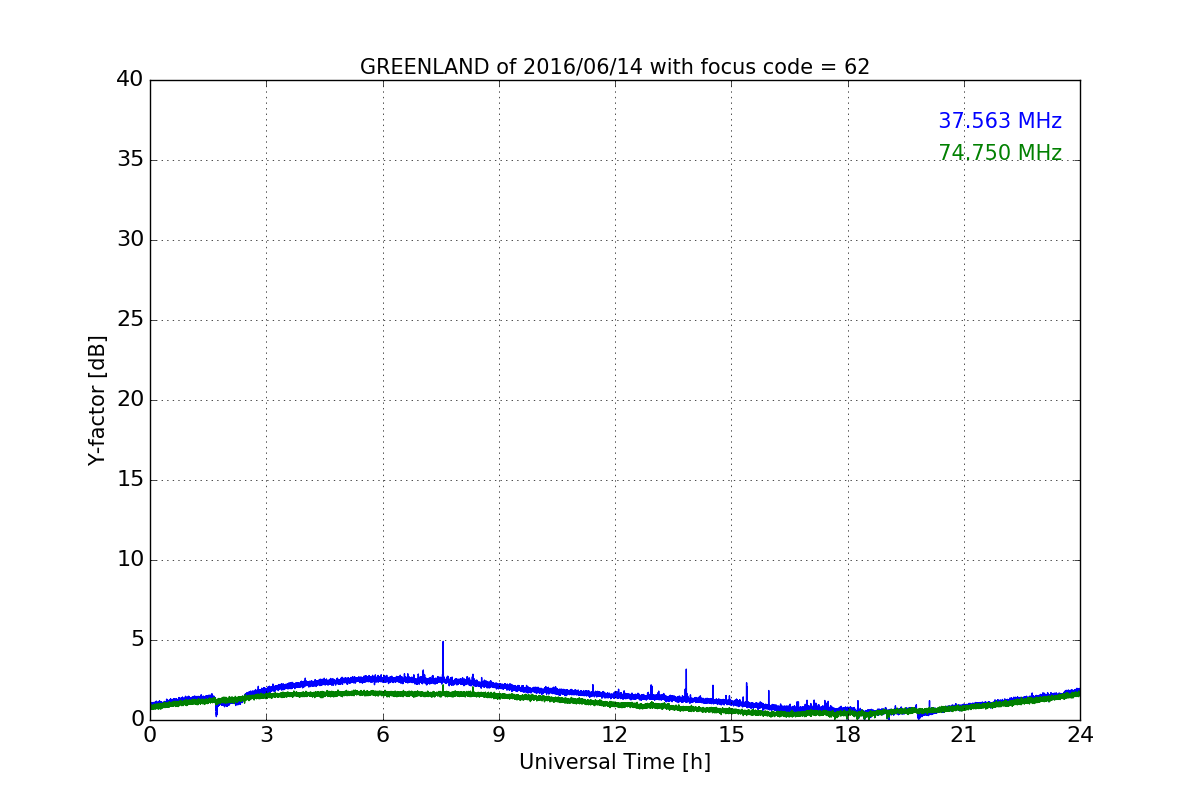Select the 37.563 MHz legend label
The height and width of the screenshot is (800, 1200).
(x=1000, y=121)
